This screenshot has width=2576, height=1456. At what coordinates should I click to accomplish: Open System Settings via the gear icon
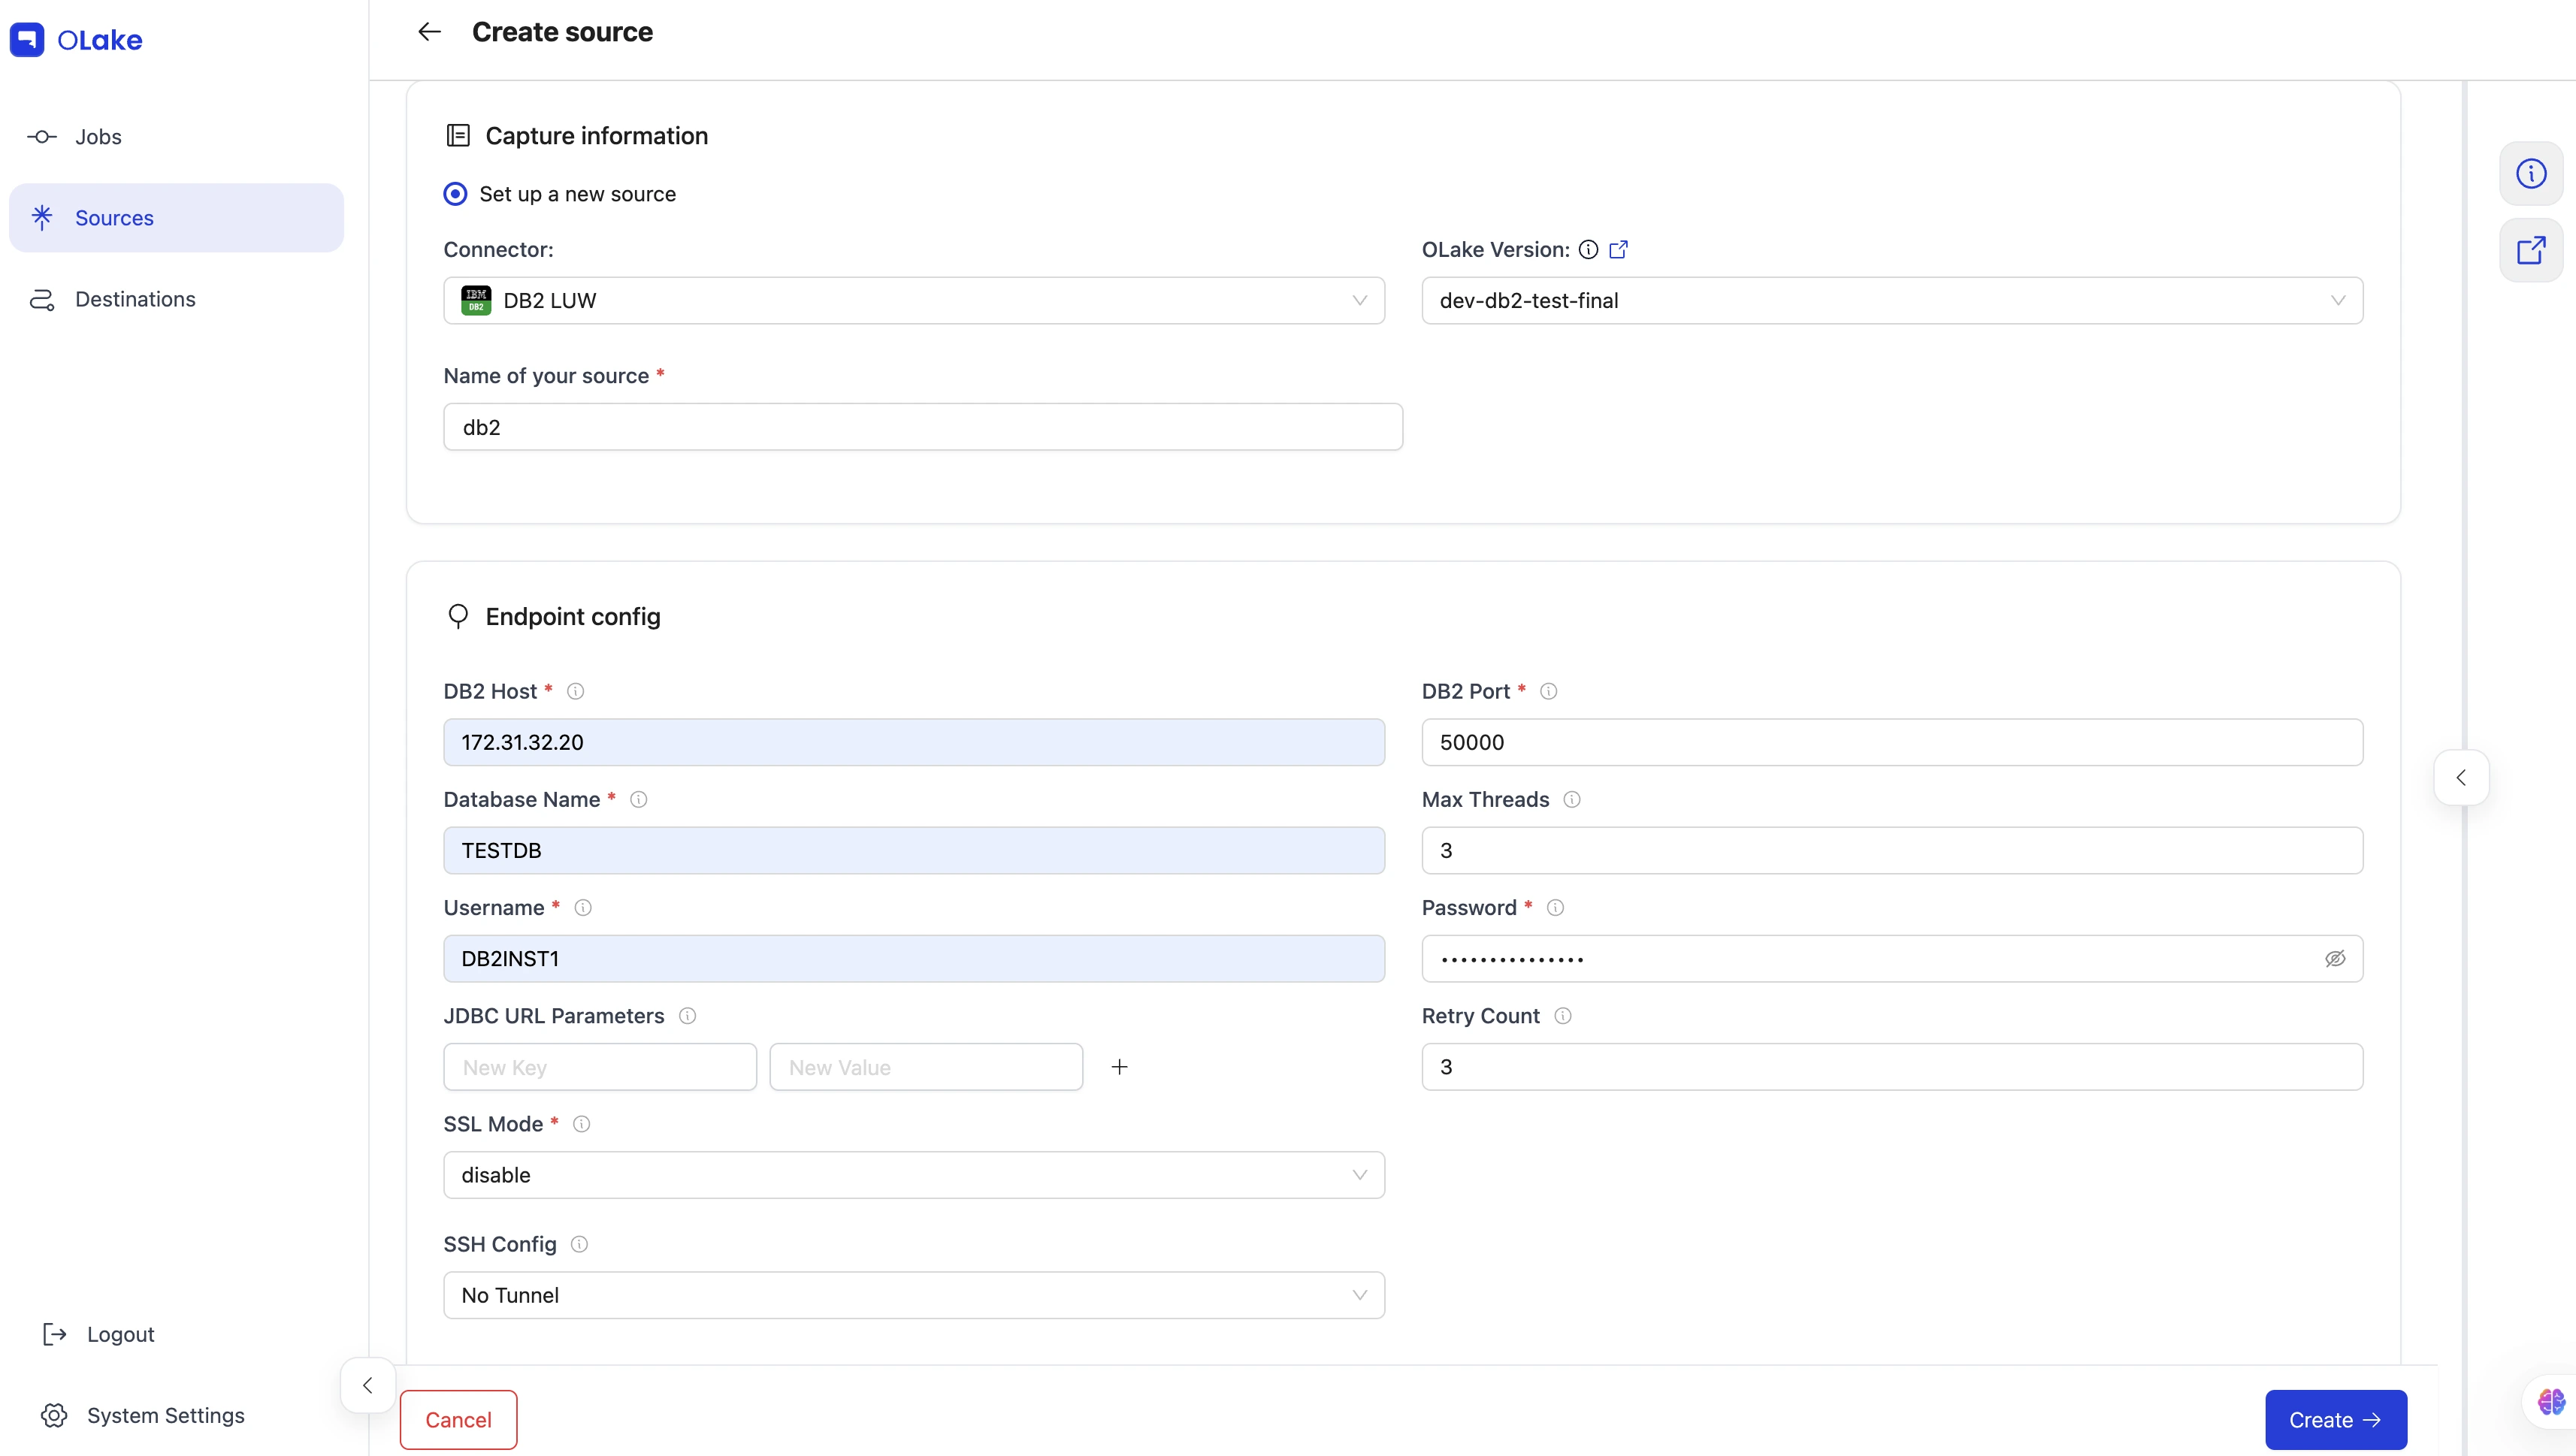(55, 1415)
